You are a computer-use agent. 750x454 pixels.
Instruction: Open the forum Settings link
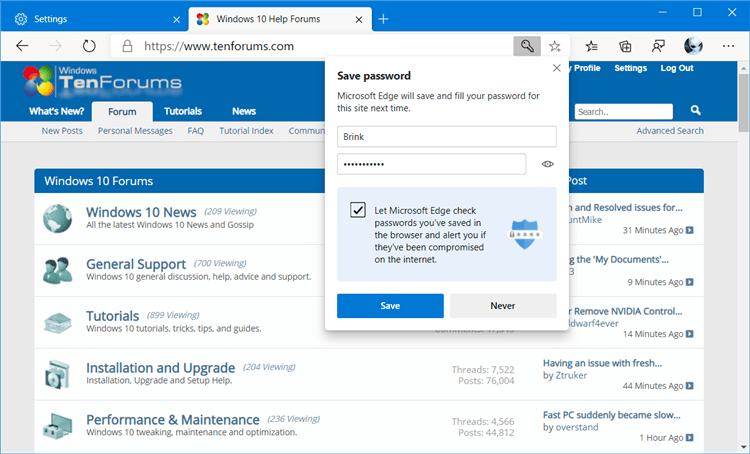[630, 68]
